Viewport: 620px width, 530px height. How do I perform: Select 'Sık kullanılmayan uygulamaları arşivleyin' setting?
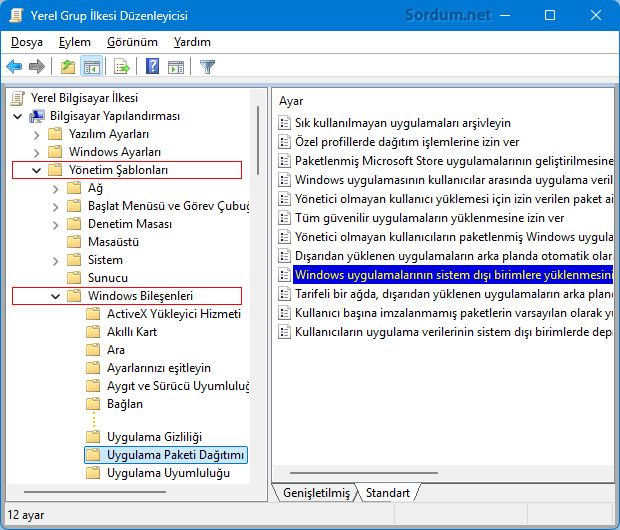(402, 123)
